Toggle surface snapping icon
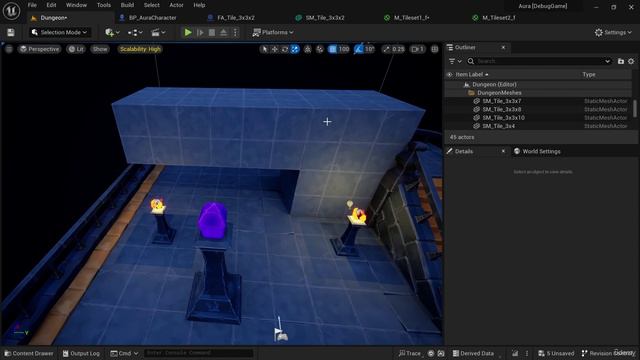This screenshot has width=640, height=360. 320,49
